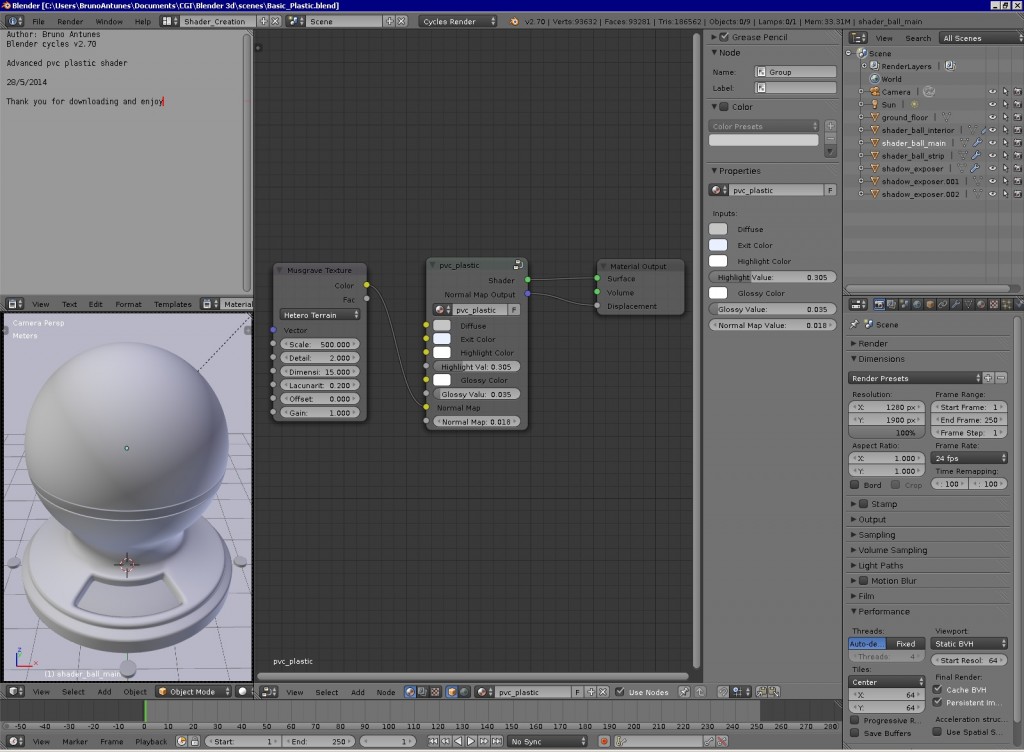Screen dimensions: 1024x752
Task: Play animation forward in the timeline
Action: click(x=471, y=741)
